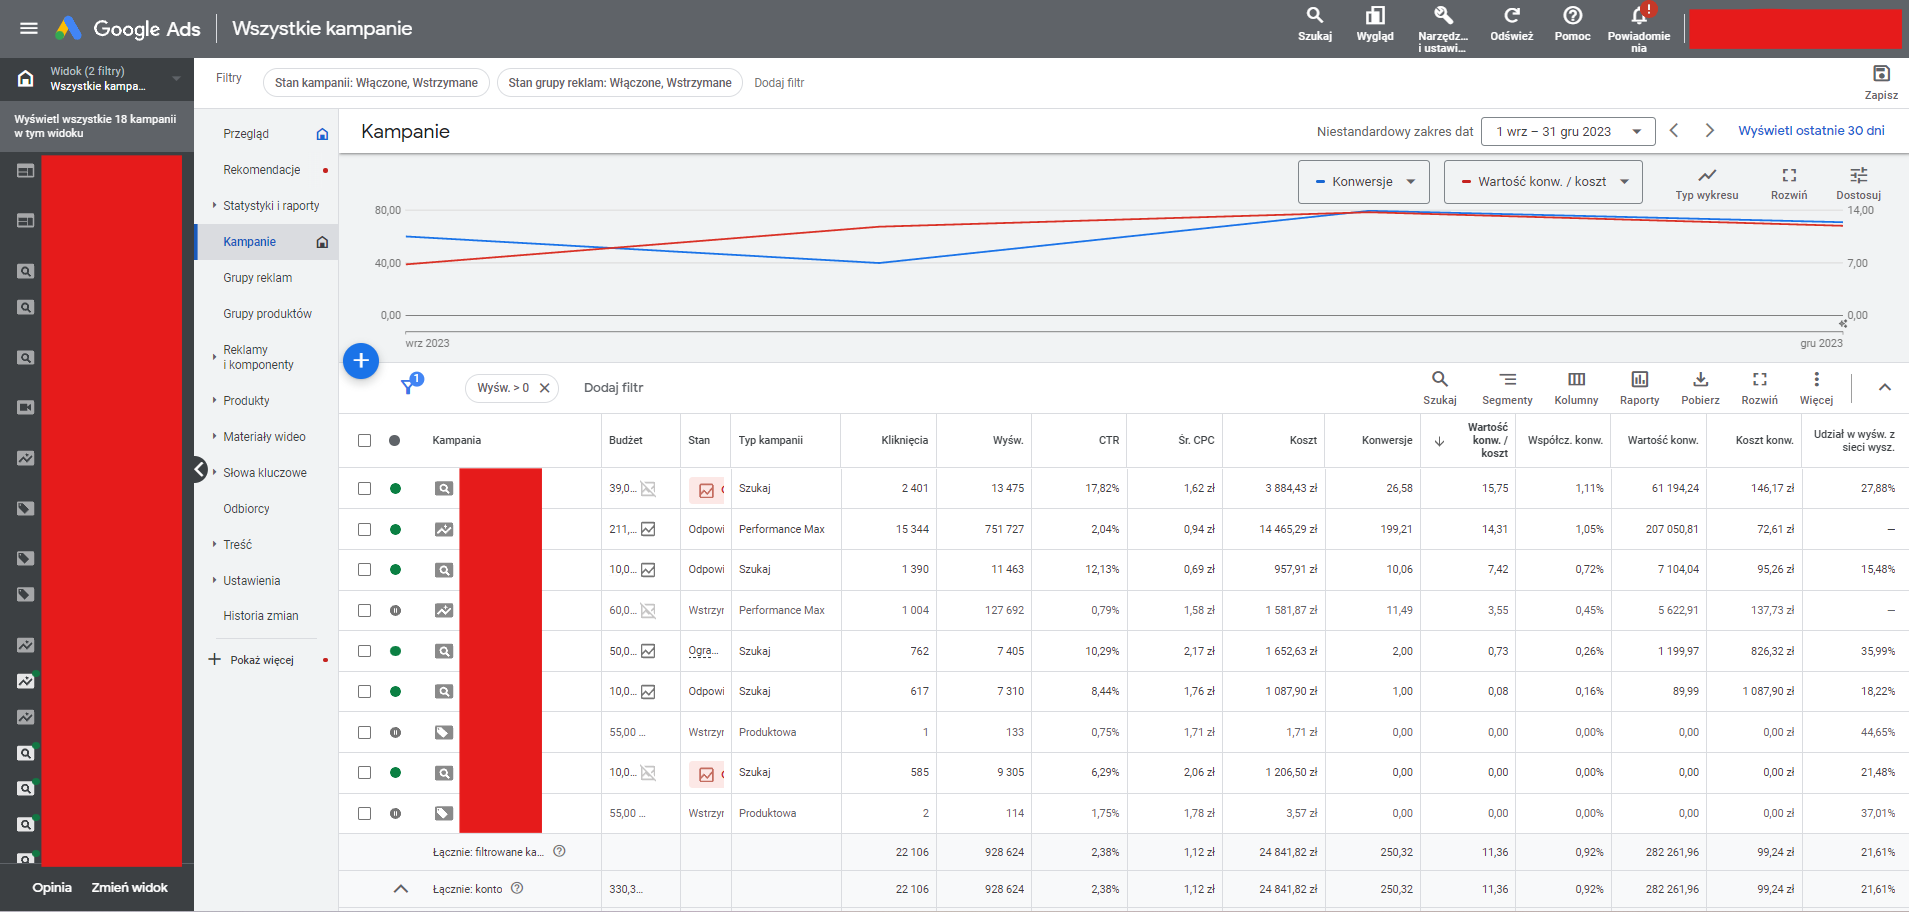
Task: Open the Widok (2 filtry) view selector
Action: [x=97, y=78]
